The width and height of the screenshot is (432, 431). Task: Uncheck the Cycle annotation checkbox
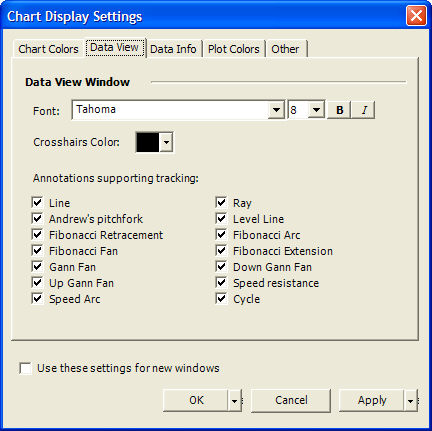coord(221,299)
